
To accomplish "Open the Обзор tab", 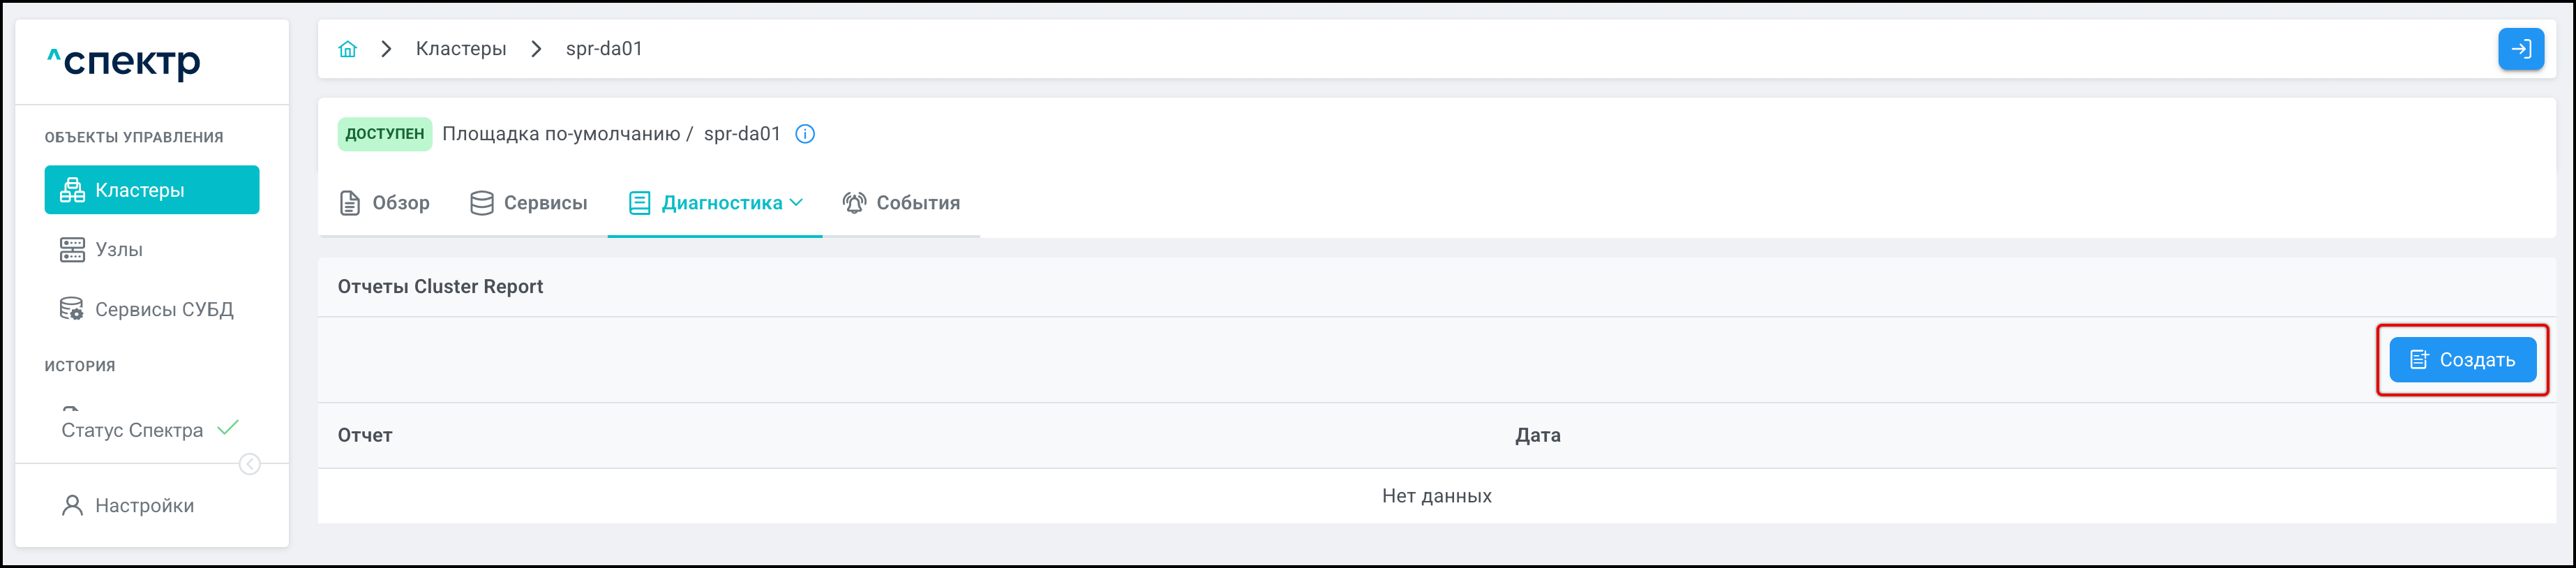I will [385, 203].
